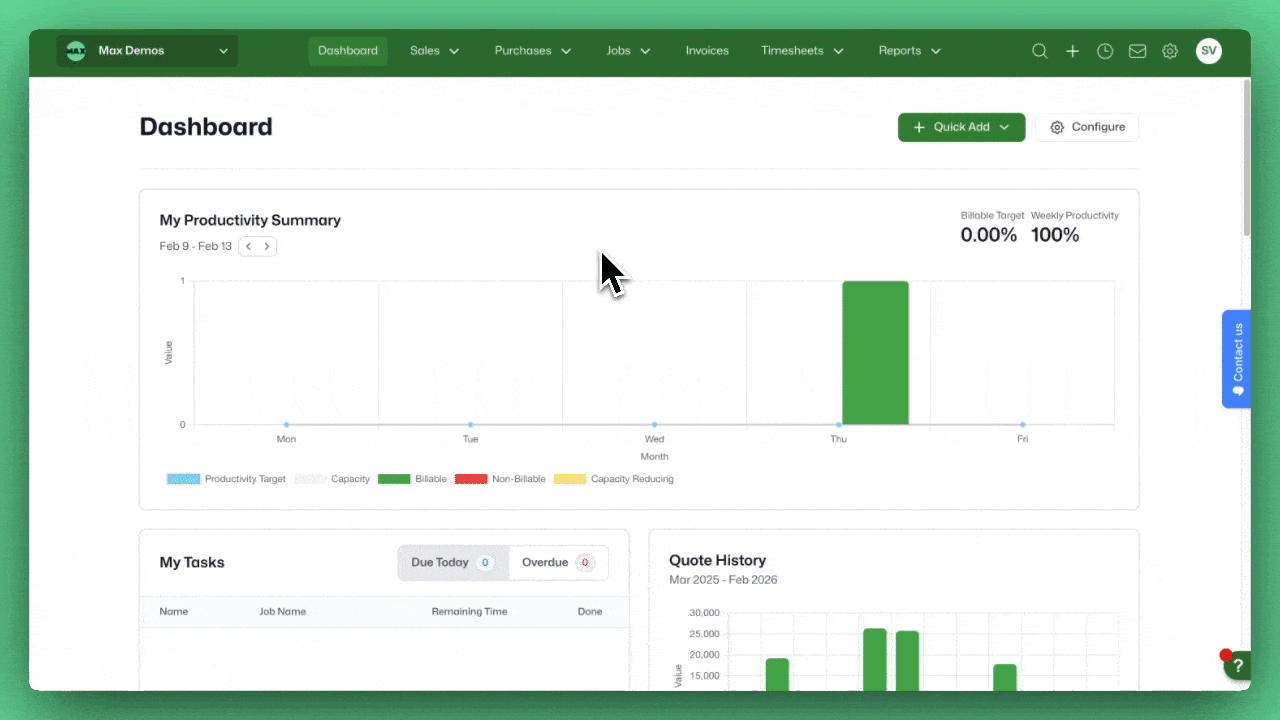
Task: Toggle the Billable legend series
Action: pos(412,479)
